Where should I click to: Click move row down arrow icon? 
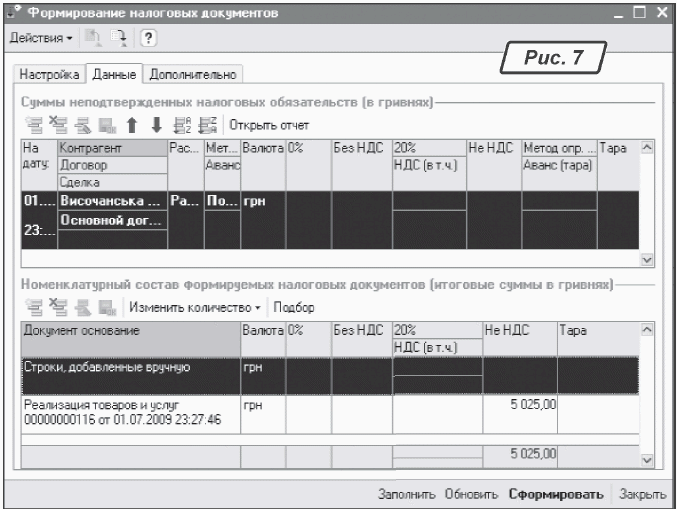pos(156,125)
